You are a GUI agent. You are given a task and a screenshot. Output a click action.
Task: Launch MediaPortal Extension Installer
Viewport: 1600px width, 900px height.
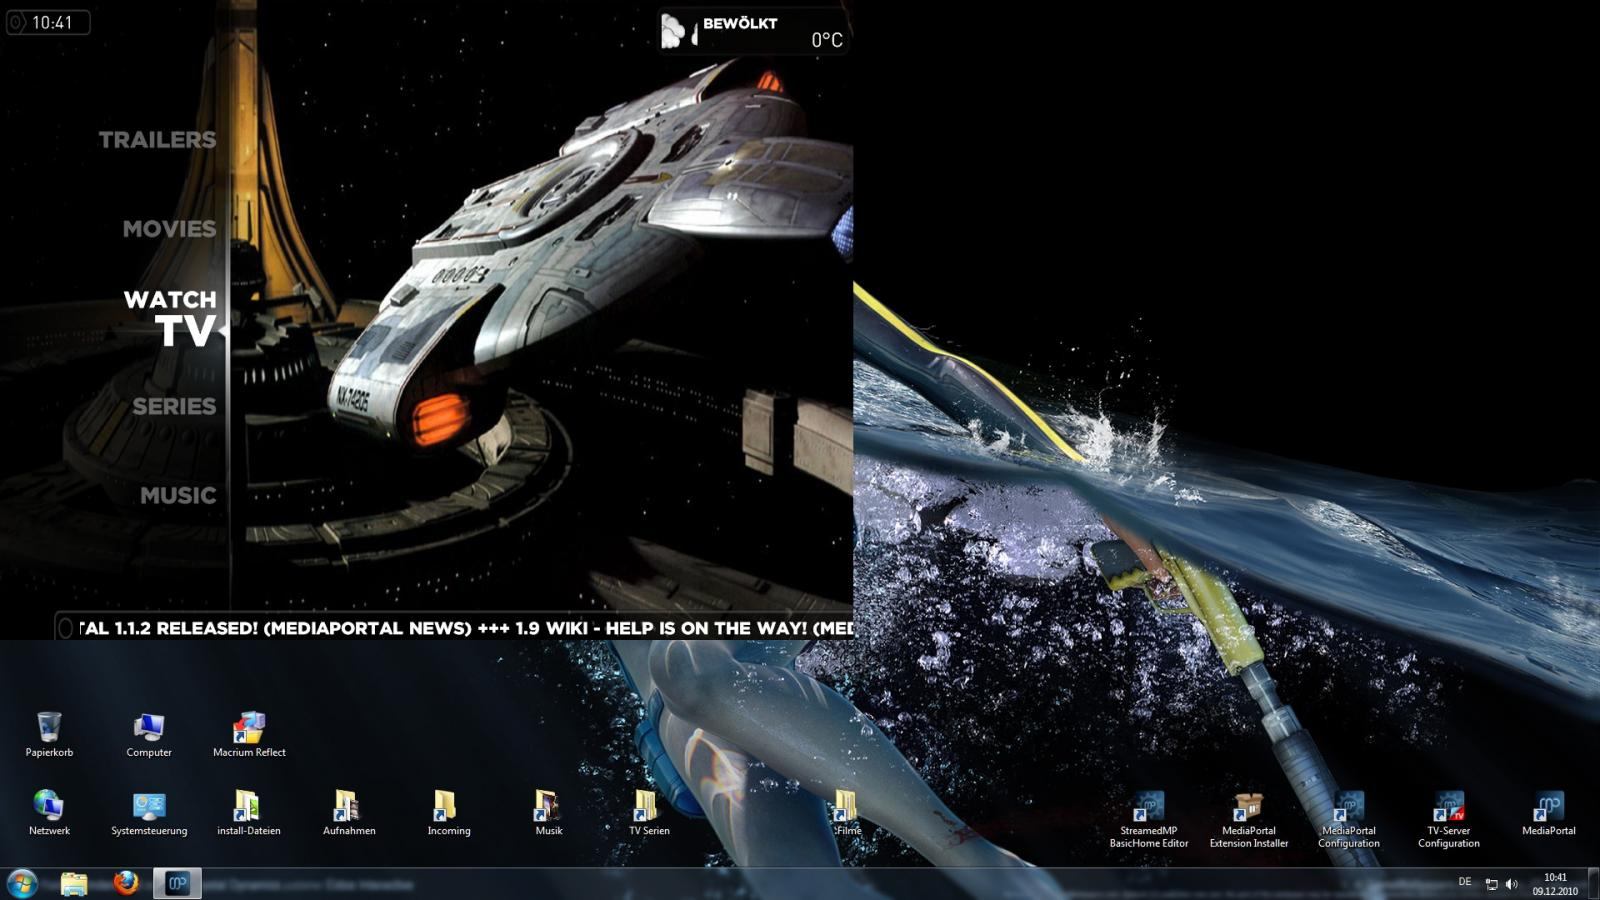1249,819
